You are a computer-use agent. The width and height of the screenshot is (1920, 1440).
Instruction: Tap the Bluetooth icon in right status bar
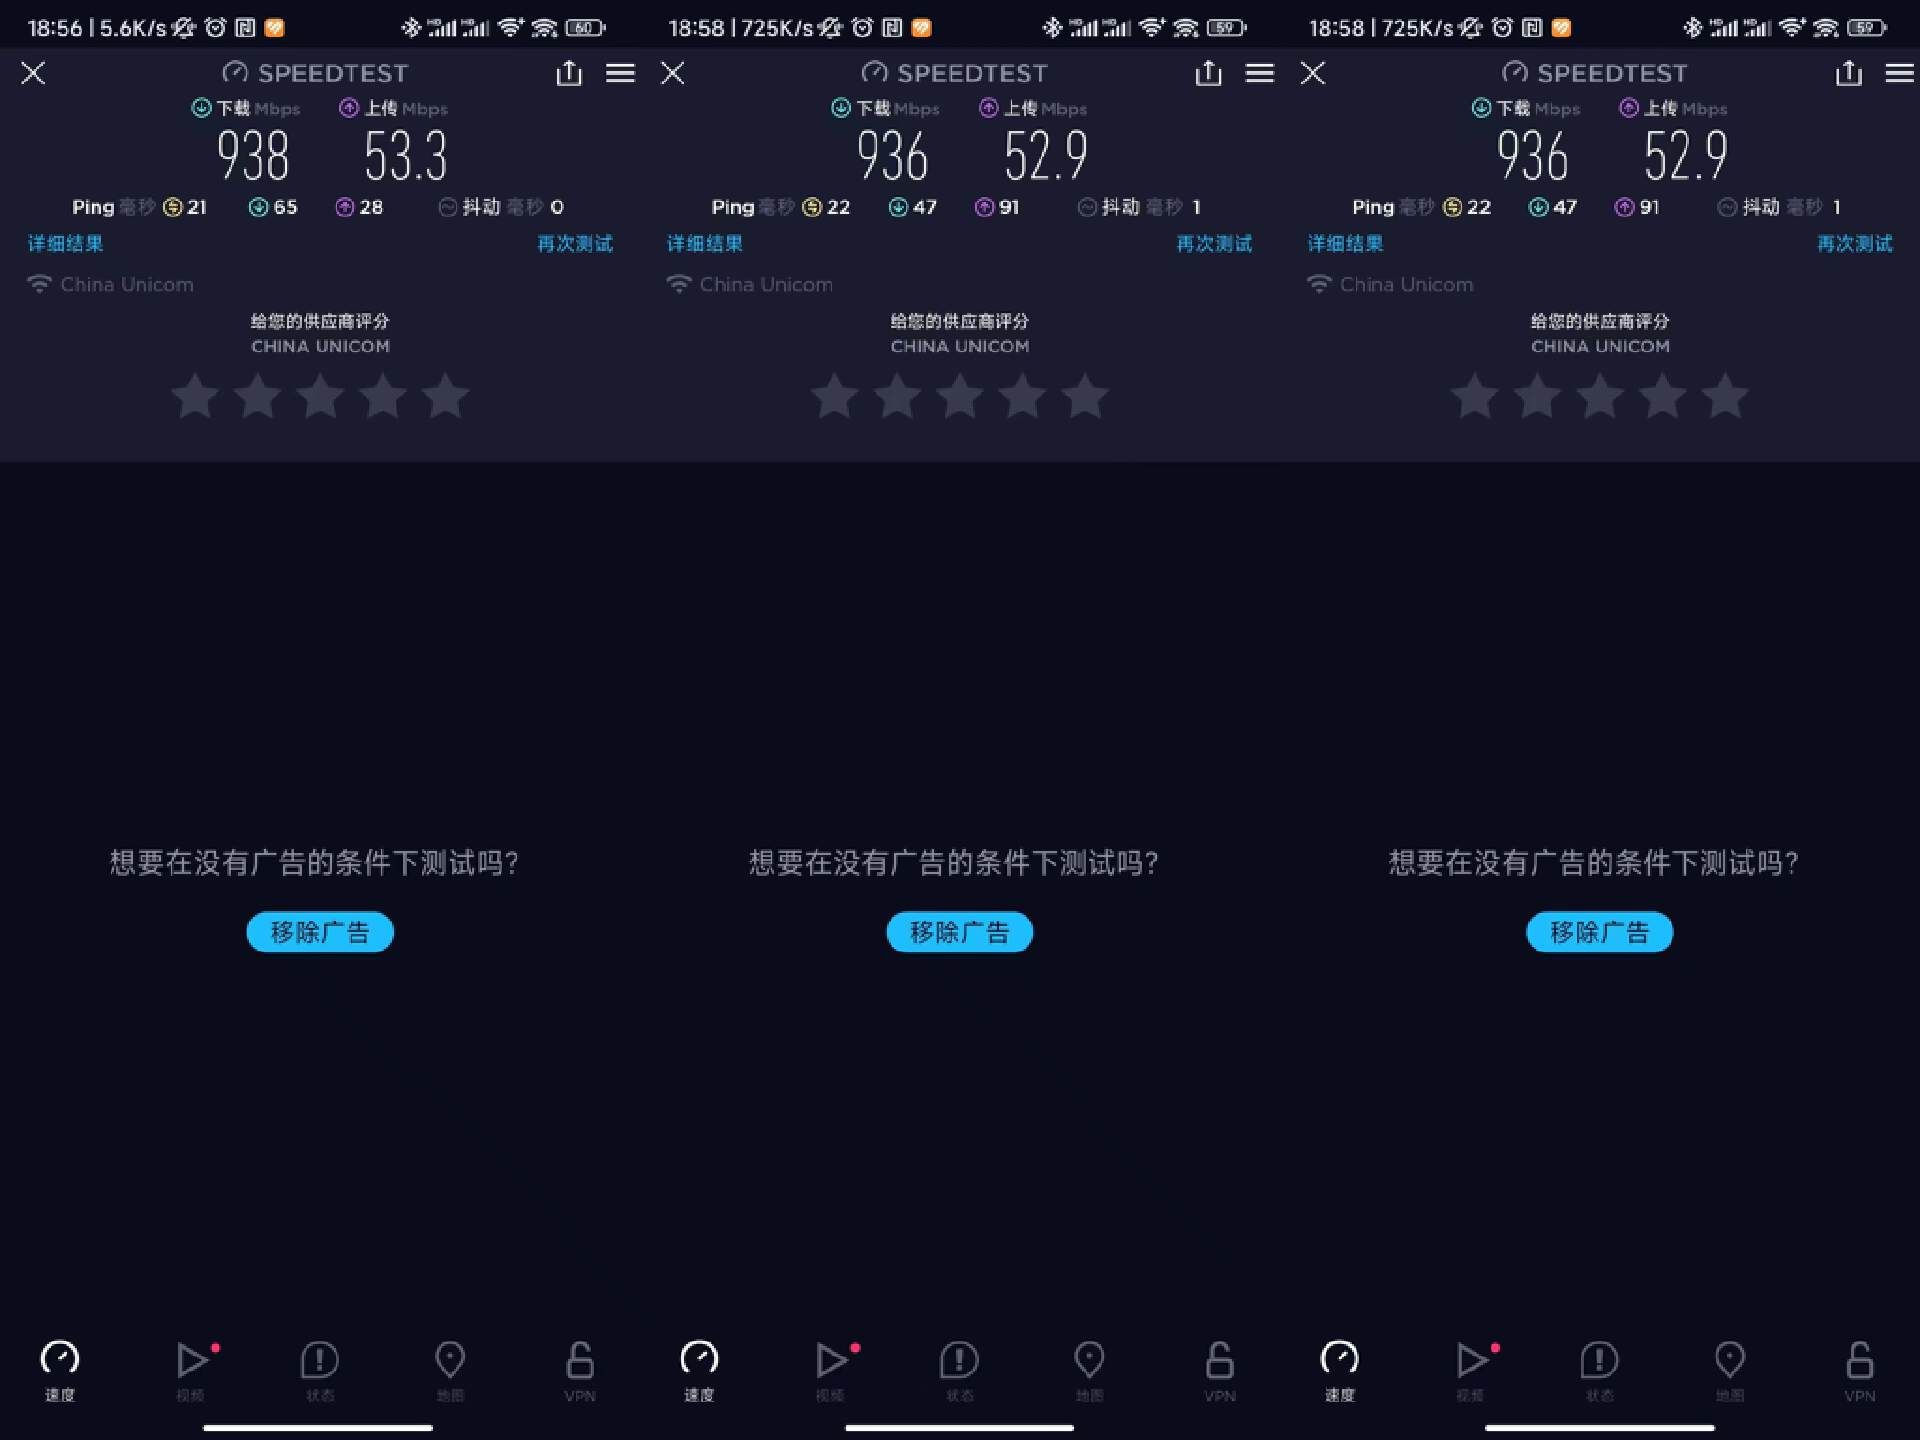pos(1692,28)
